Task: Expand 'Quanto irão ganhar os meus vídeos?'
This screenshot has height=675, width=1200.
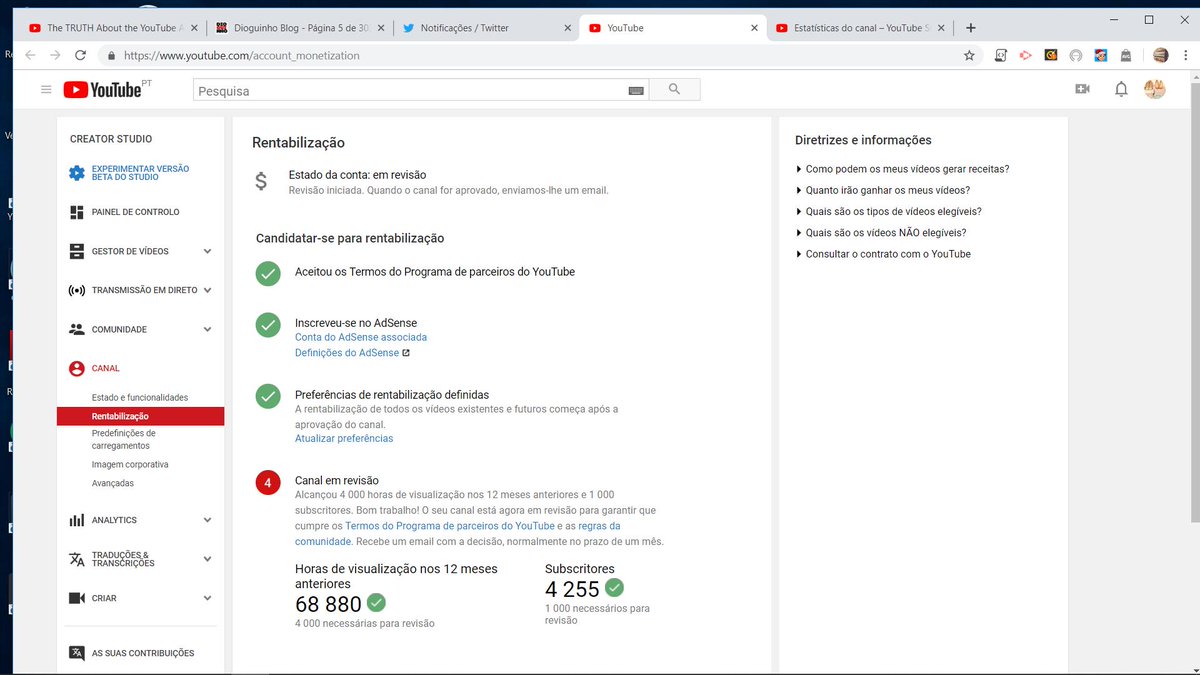Action: click(x=882, y=190)
